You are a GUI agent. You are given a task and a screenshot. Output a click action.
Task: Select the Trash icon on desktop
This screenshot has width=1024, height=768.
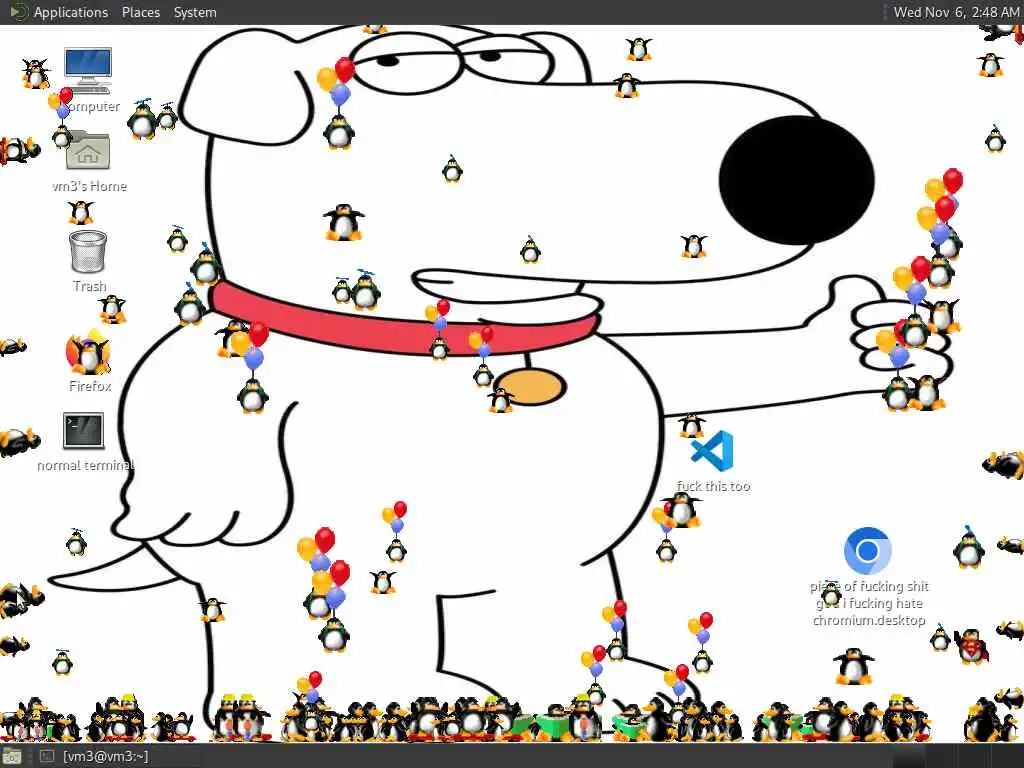[x=88, y=251]
